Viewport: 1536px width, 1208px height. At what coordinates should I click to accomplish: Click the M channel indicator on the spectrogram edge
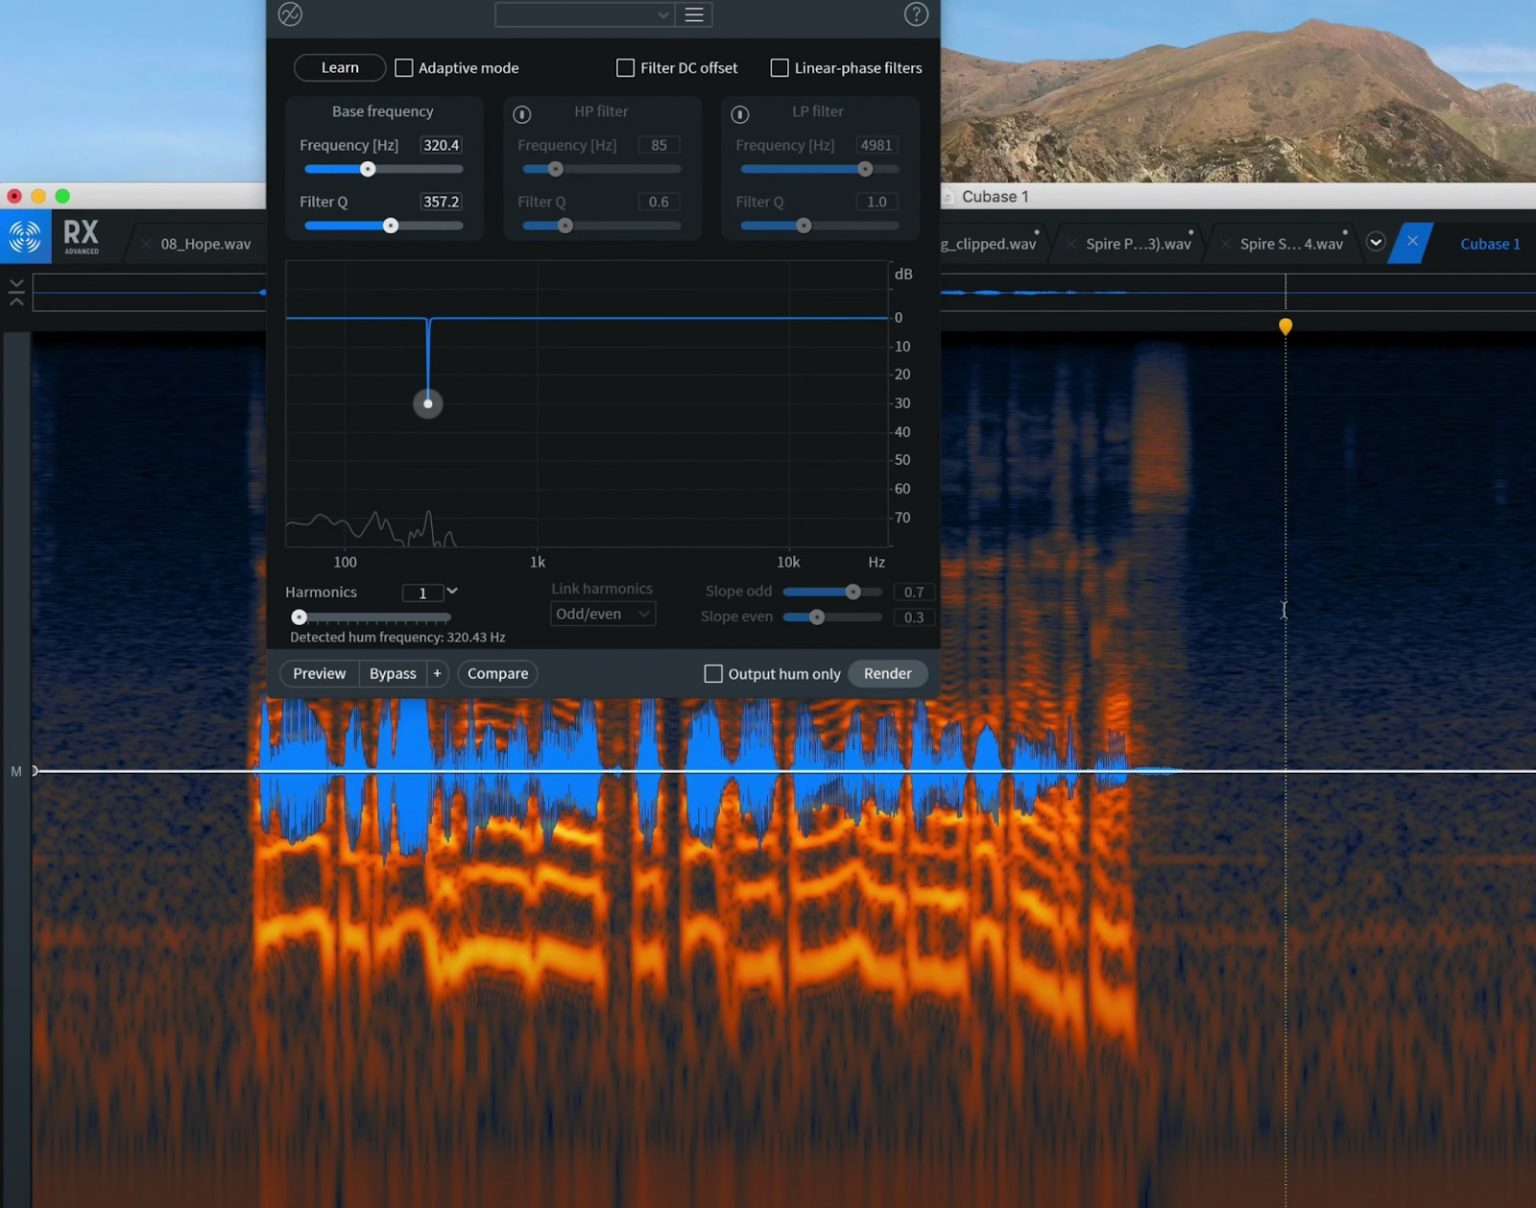pyautogui.click(x=15, y=771)
